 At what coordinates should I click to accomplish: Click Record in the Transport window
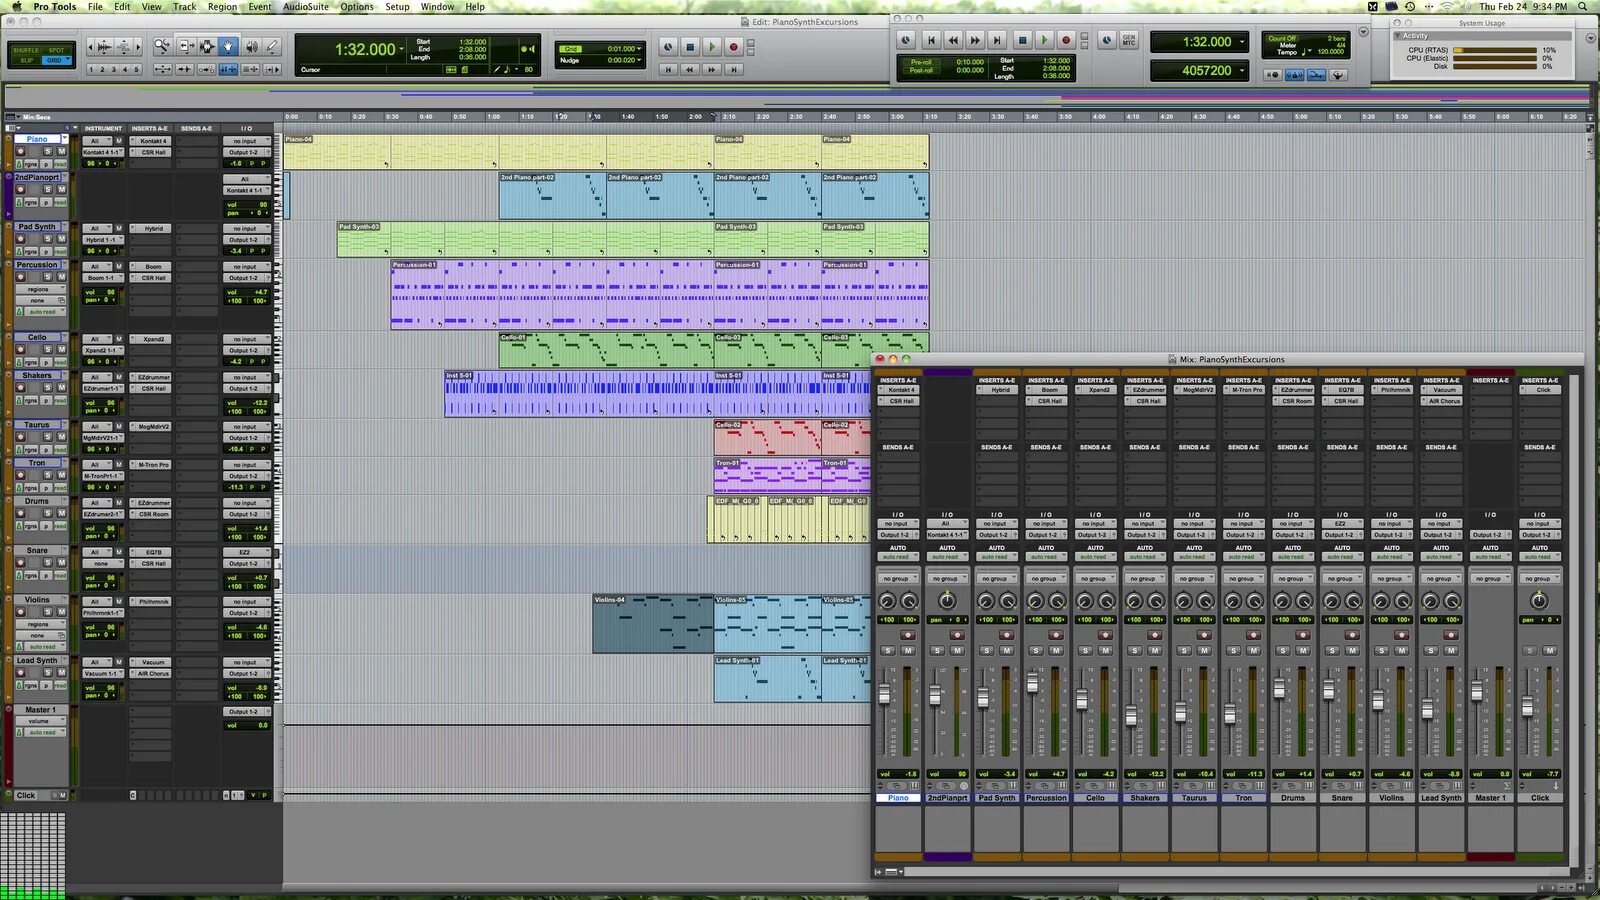point(1066,40)
